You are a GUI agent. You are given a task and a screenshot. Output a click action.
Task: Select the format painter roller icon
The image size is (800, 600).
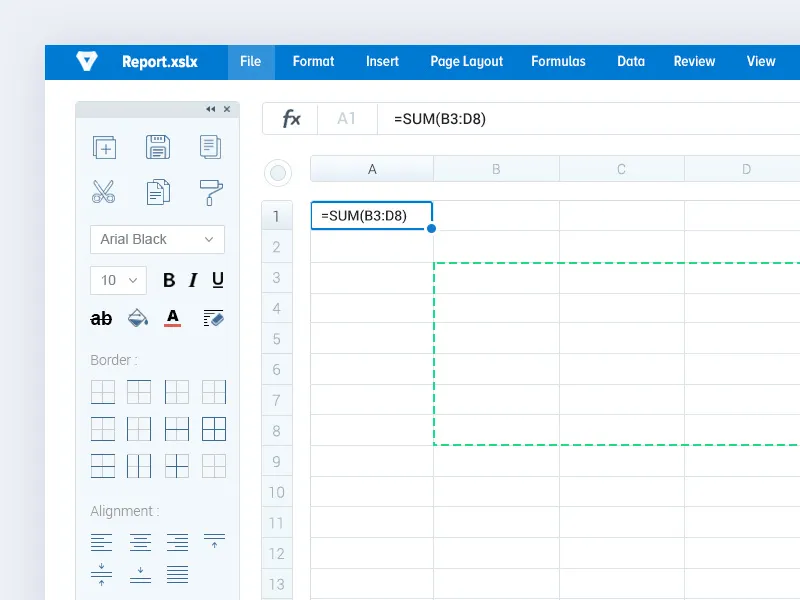tap(211, 191)
